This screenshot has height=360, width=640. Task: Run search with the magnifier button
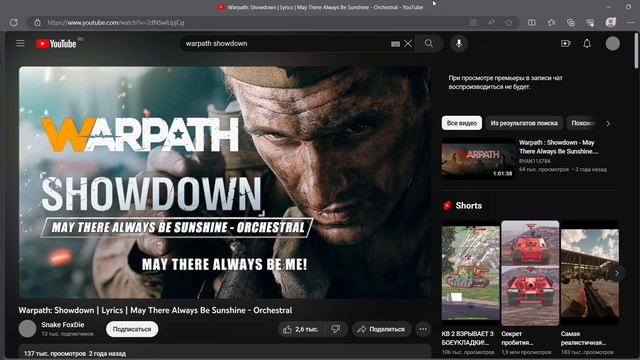(429, 43)
